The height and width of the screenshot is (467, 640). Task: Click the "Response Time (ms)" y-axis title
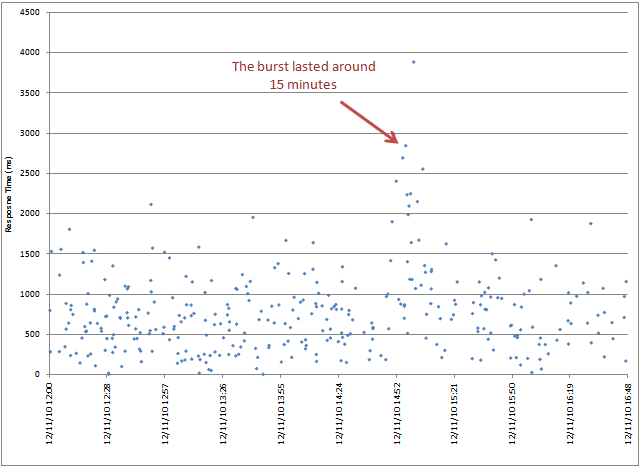coord(9,195)
